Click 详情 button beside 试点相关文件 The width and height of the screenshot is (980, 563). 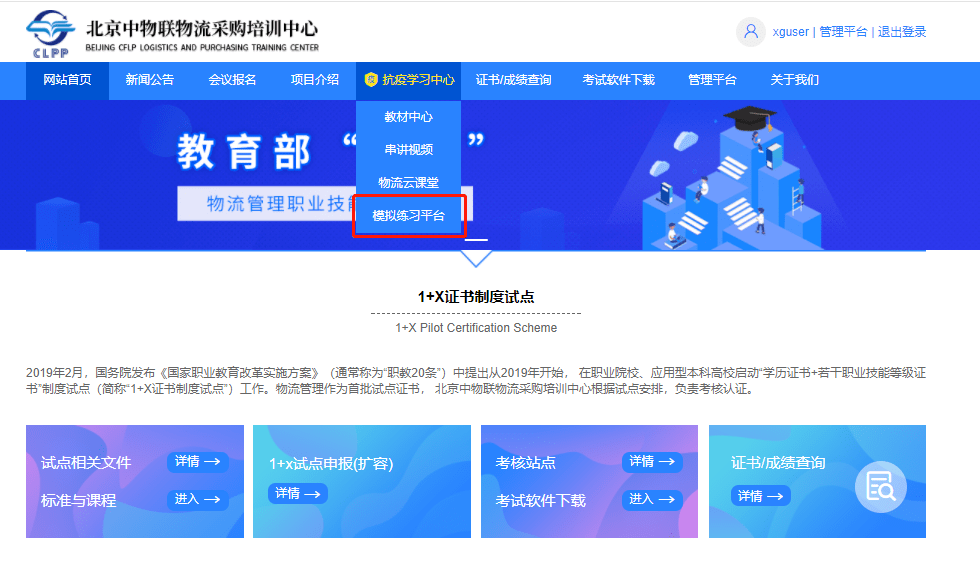click(x=197, y=462)
